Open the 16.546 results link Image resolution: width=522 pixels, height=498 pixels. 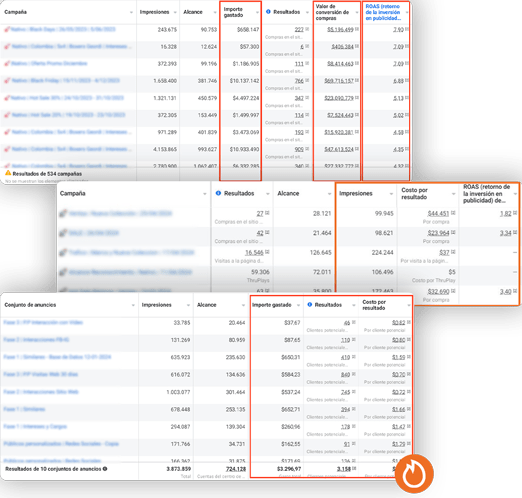coord(254,252)
